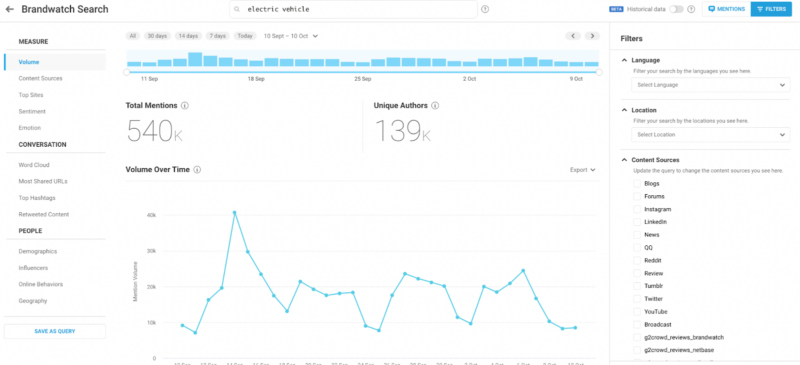800x365 pixels.
Task: Check the Review content source
Action: coord(637,273)
